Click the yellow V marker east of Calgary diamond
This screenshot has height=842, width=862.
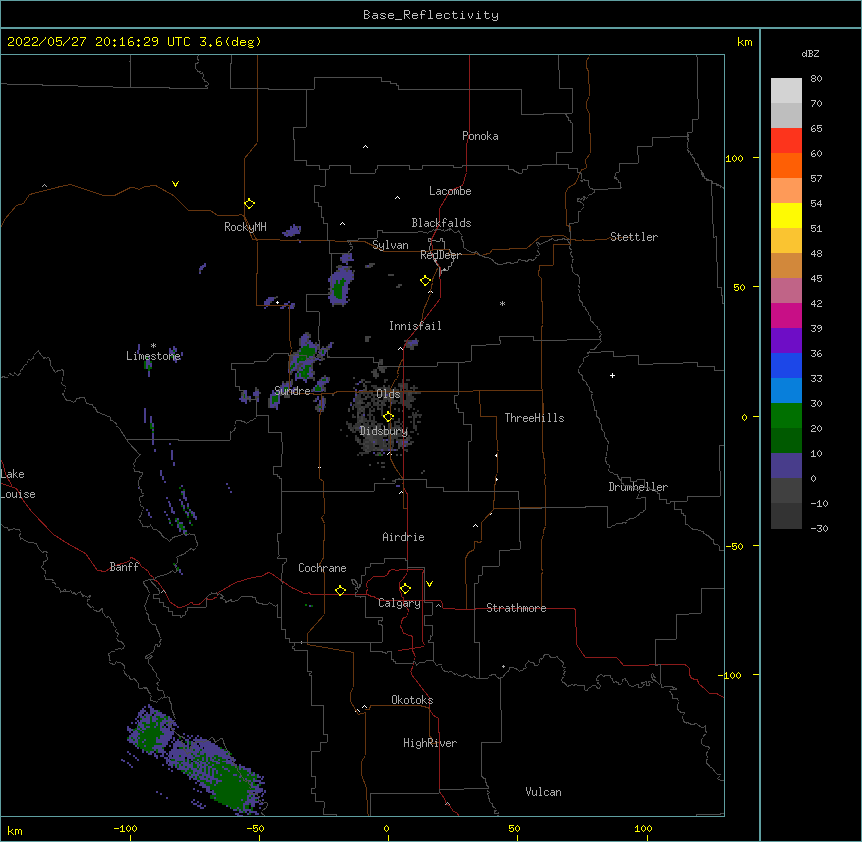click(429, 584)
